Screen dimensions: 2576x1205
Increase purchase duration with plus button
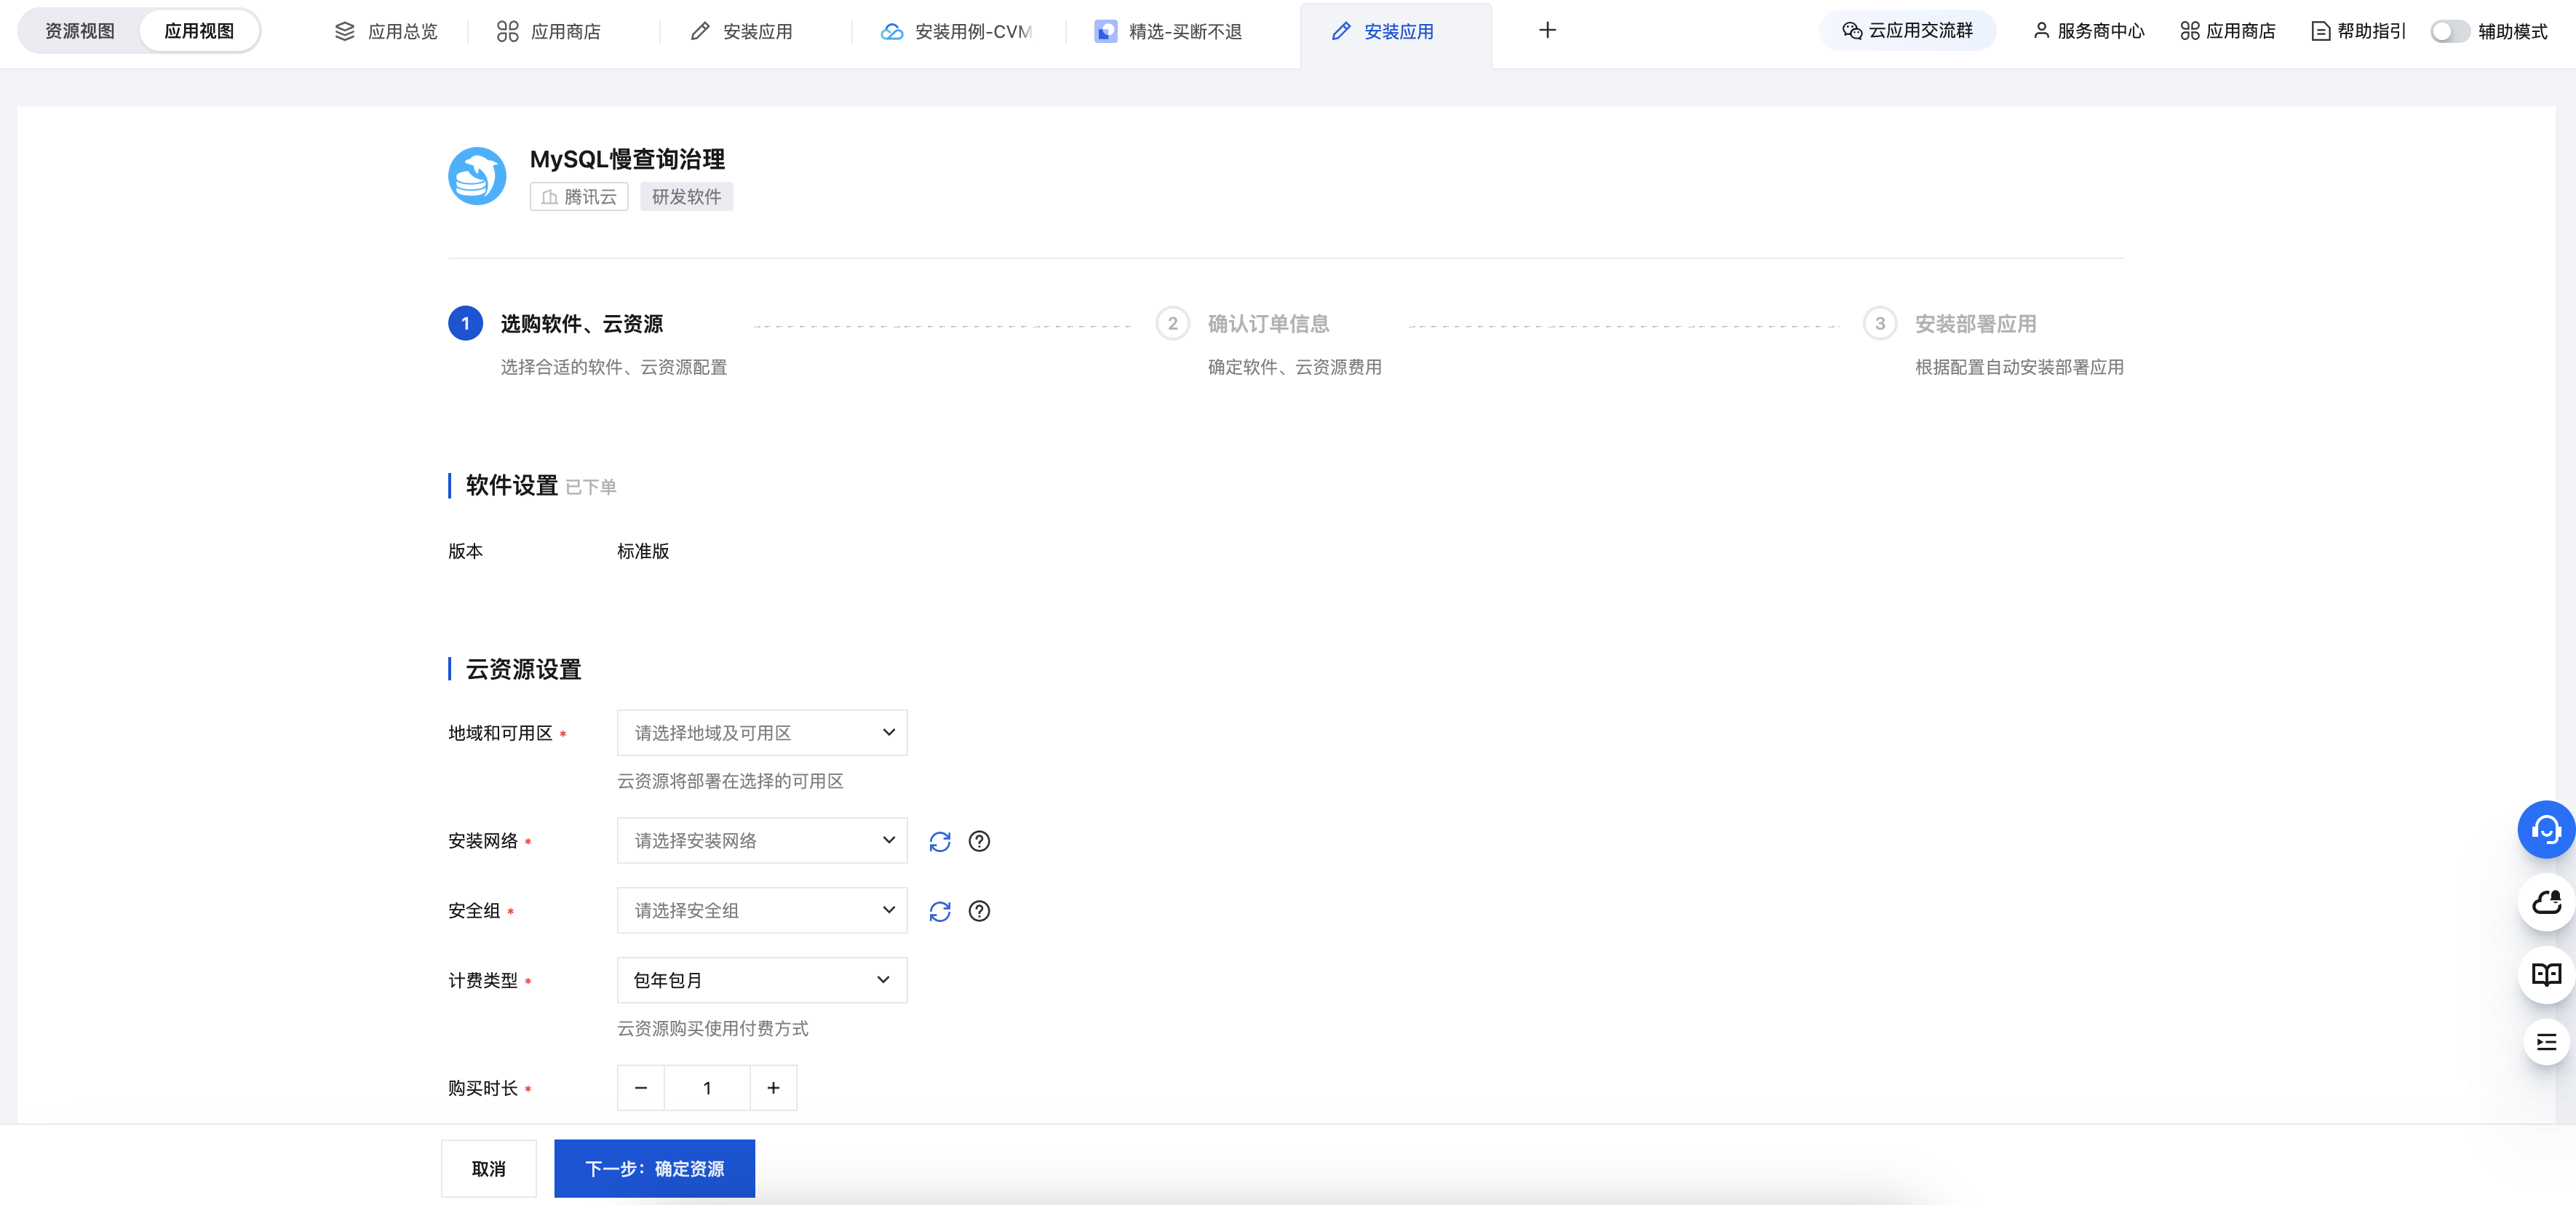(773, 1088)
